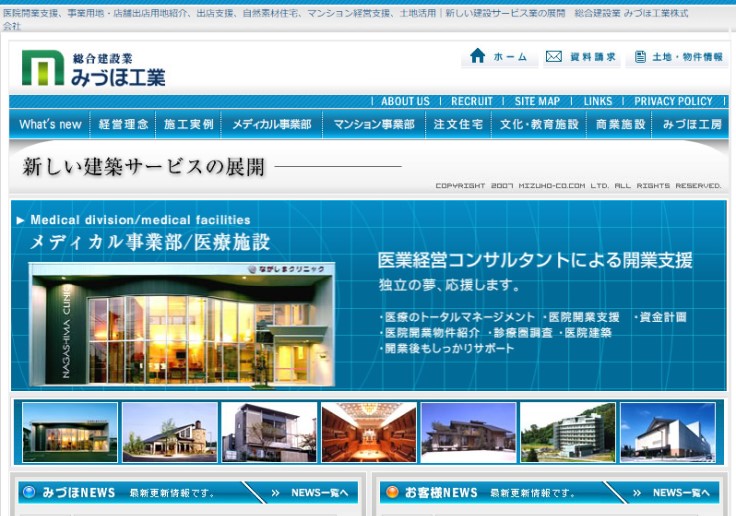Select the 施工実例 menu item

tap(188, 124)
